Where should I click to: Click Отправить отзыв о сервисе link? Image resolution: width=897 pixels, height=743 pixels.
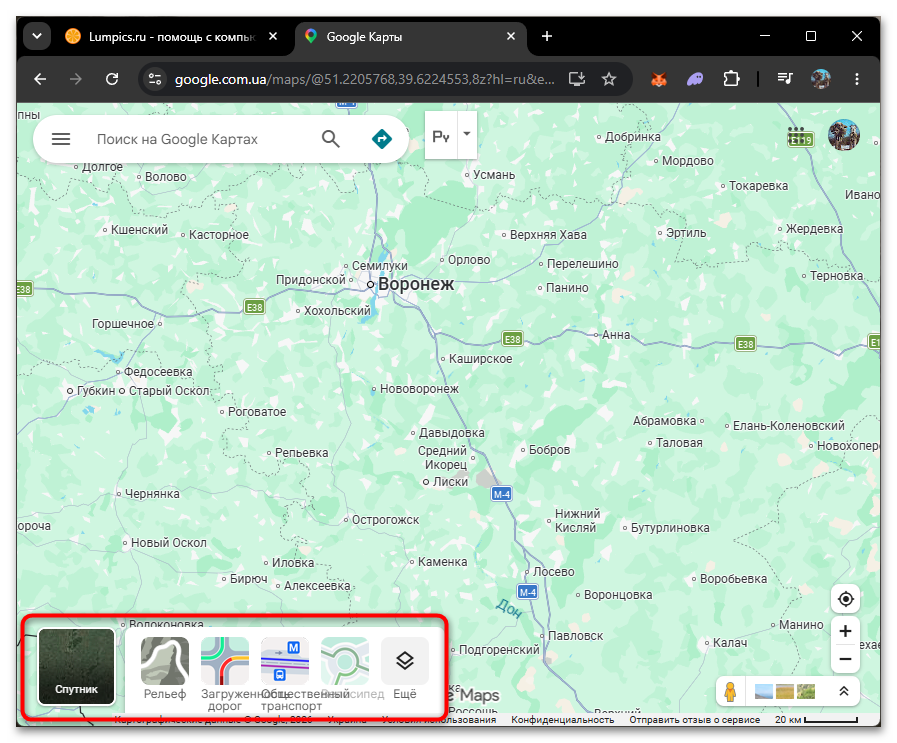point(694,720)
